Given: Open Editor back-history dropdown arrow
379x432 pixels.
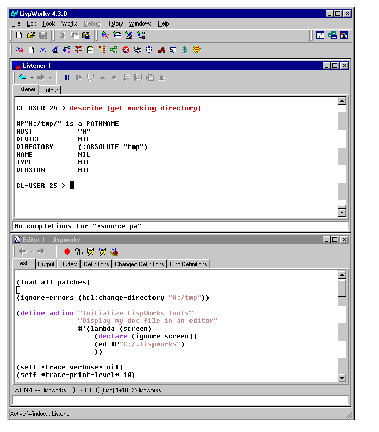Looking at the screenshot, I should coord(32,252).
